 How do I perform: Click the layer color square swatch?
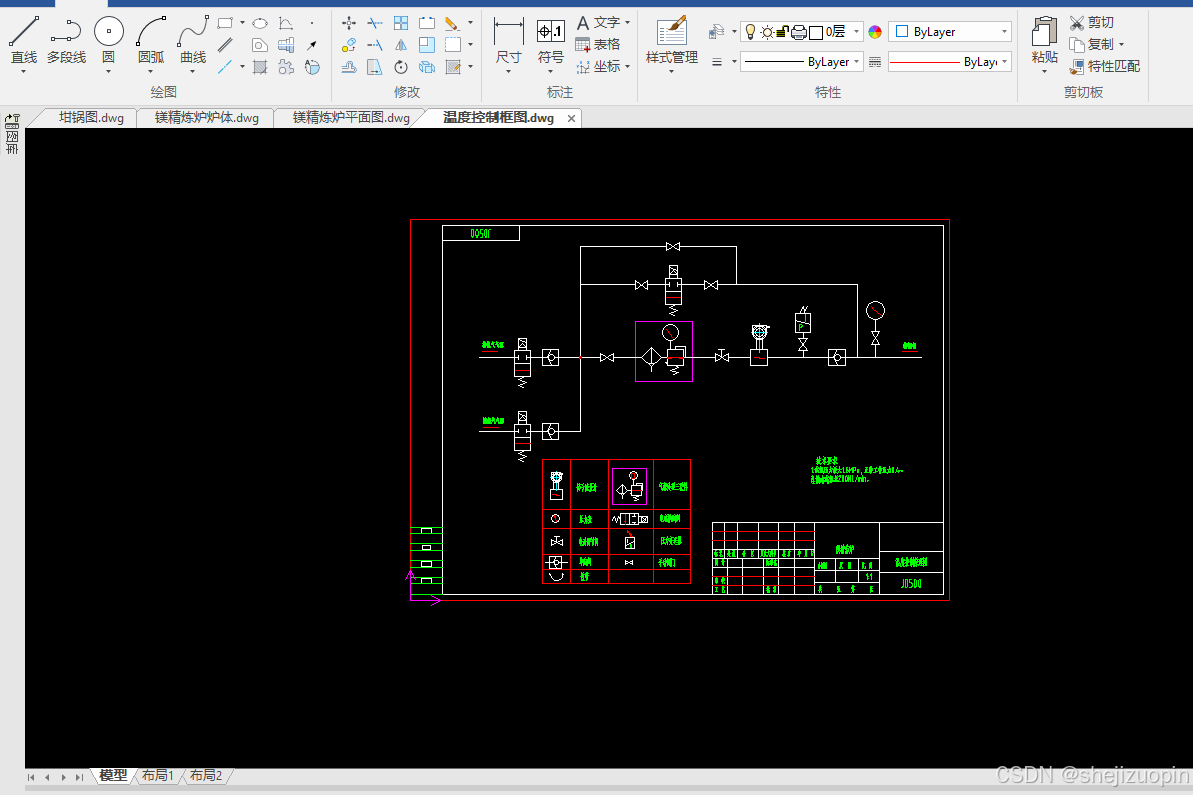pyautogui.click(x=816, y=32)
